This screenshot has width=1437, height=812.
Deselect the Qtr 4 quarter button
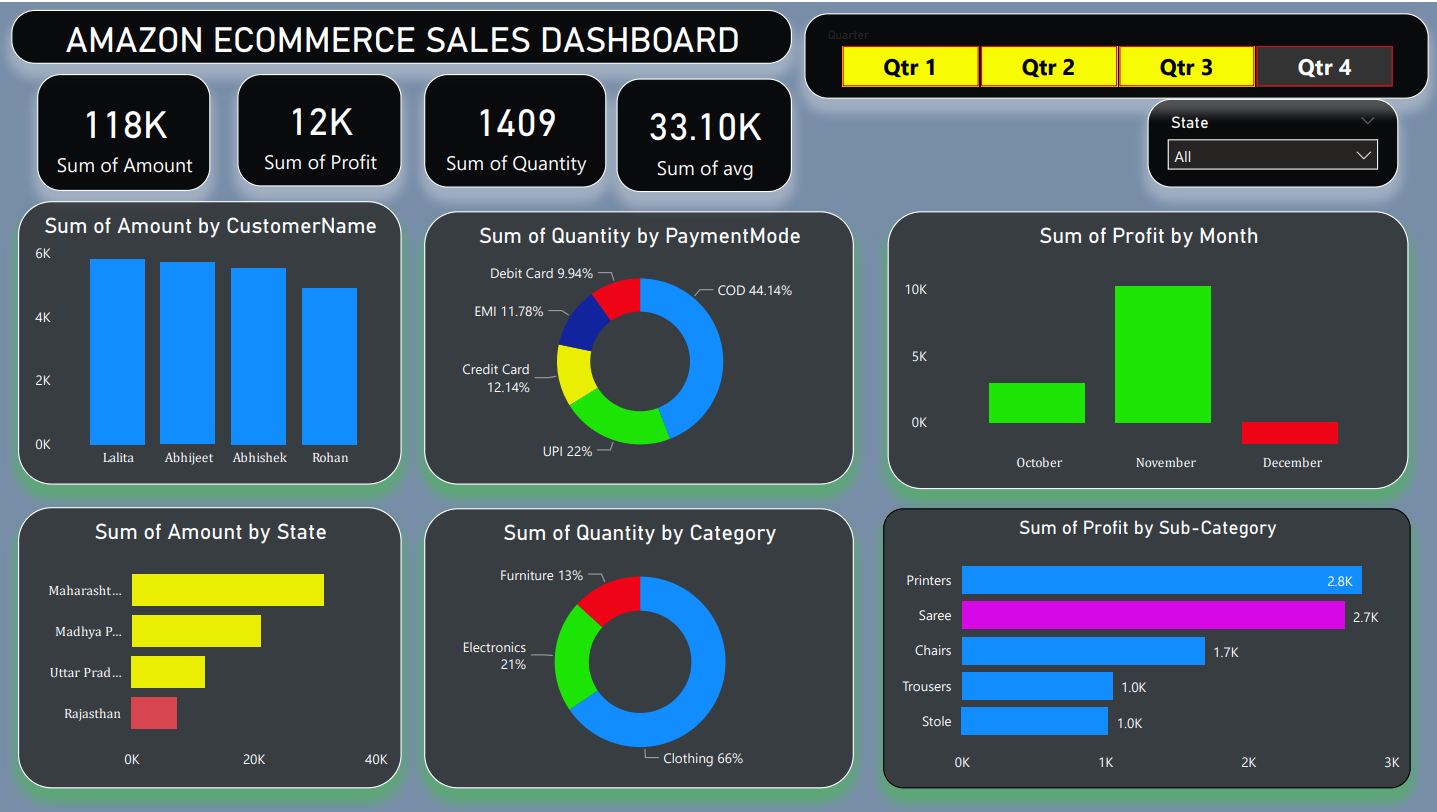1323,66
